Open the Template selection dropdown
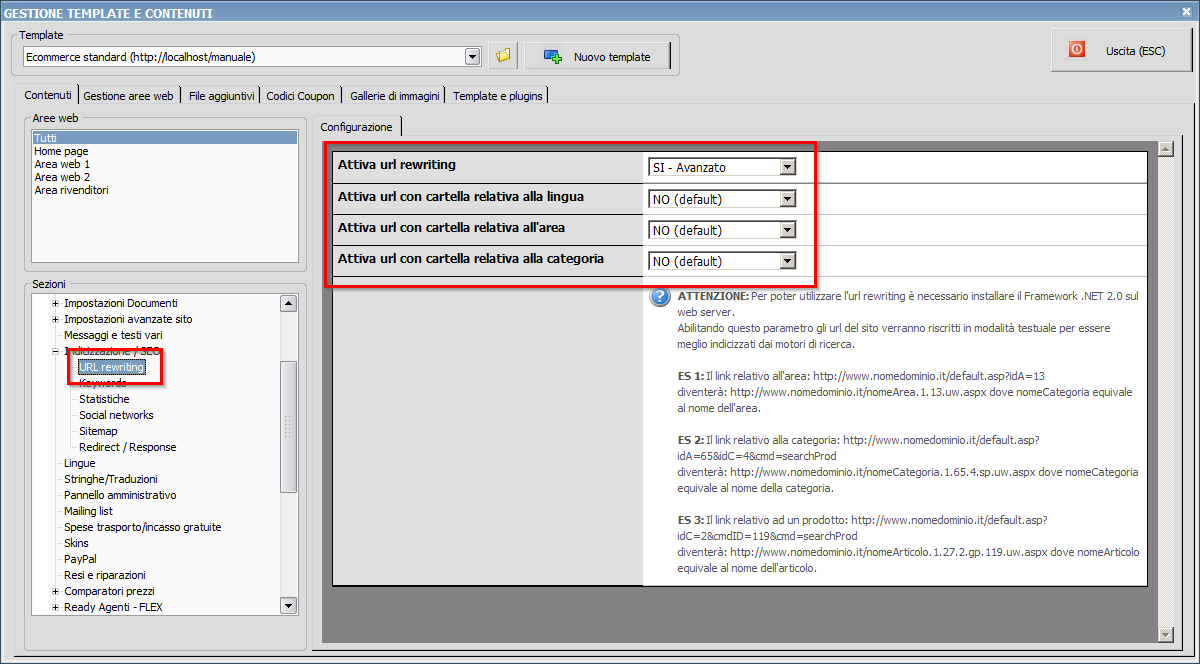The image size is (1200, 664). point(473,57)
